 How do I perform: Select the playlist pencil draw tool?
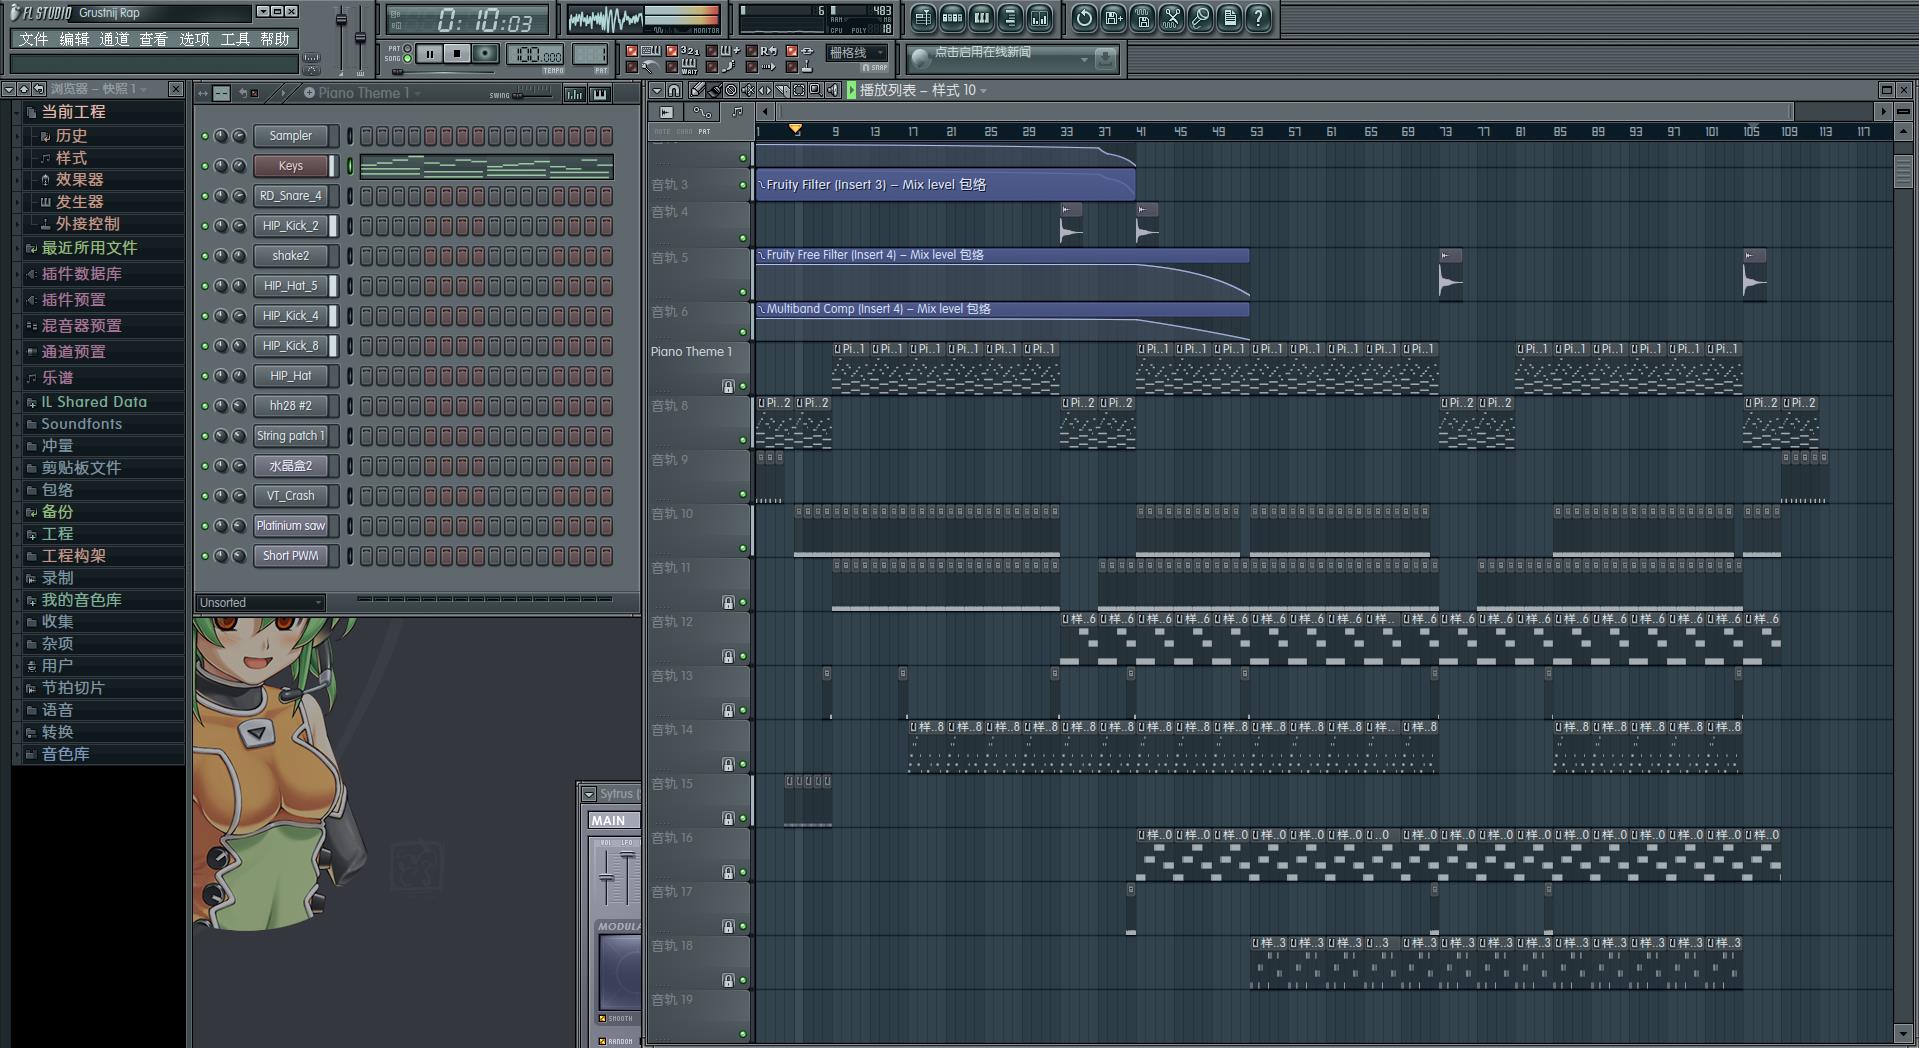click(697, 90)
